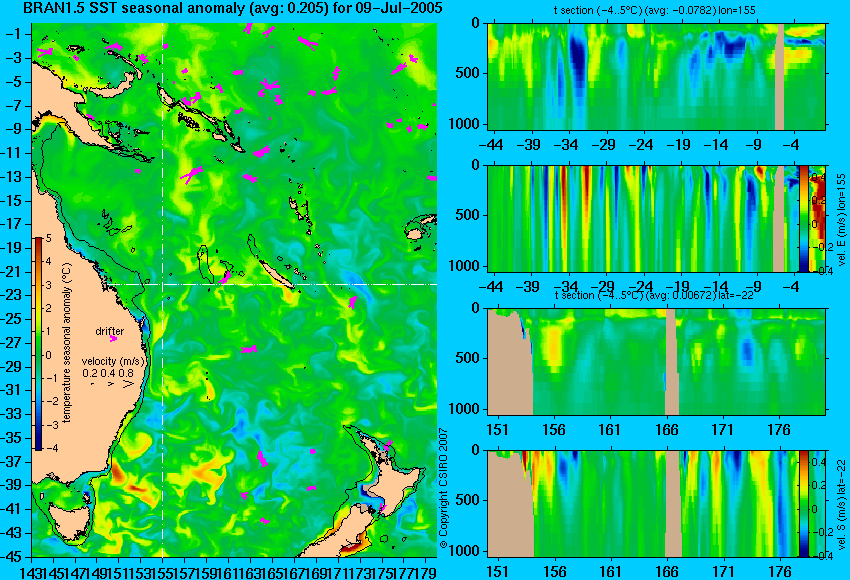Select the temperature section plot for lat=-22

(656, 361)
